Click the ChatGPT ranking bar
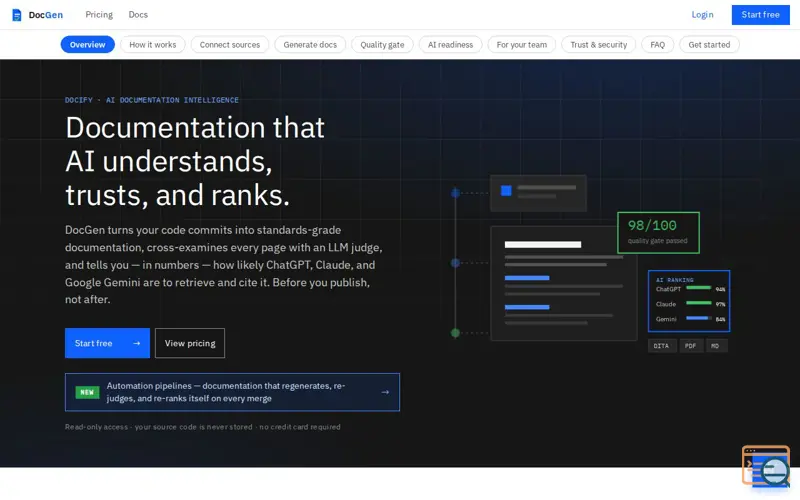 click(698, 288)
